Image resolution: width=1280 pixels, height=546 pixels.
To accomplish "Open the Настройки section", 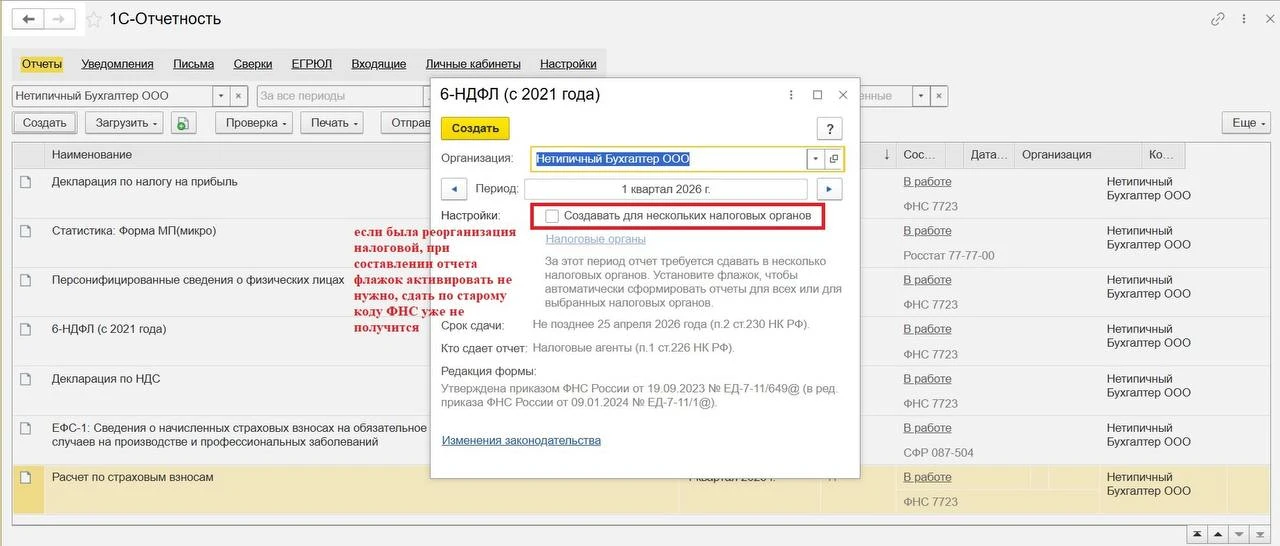I will pos(568,64).
